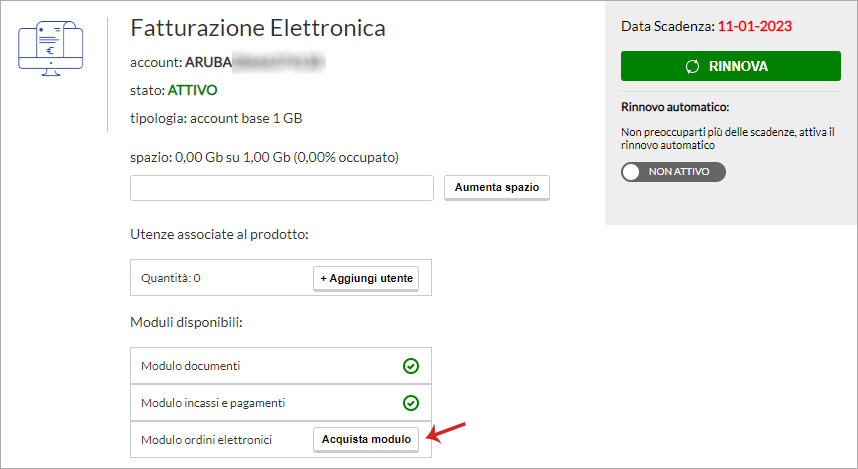This screenshot has width=858, height=469.
Task: Click the Fatturazione Elettronica heading
Action: [x=258, y=28]
